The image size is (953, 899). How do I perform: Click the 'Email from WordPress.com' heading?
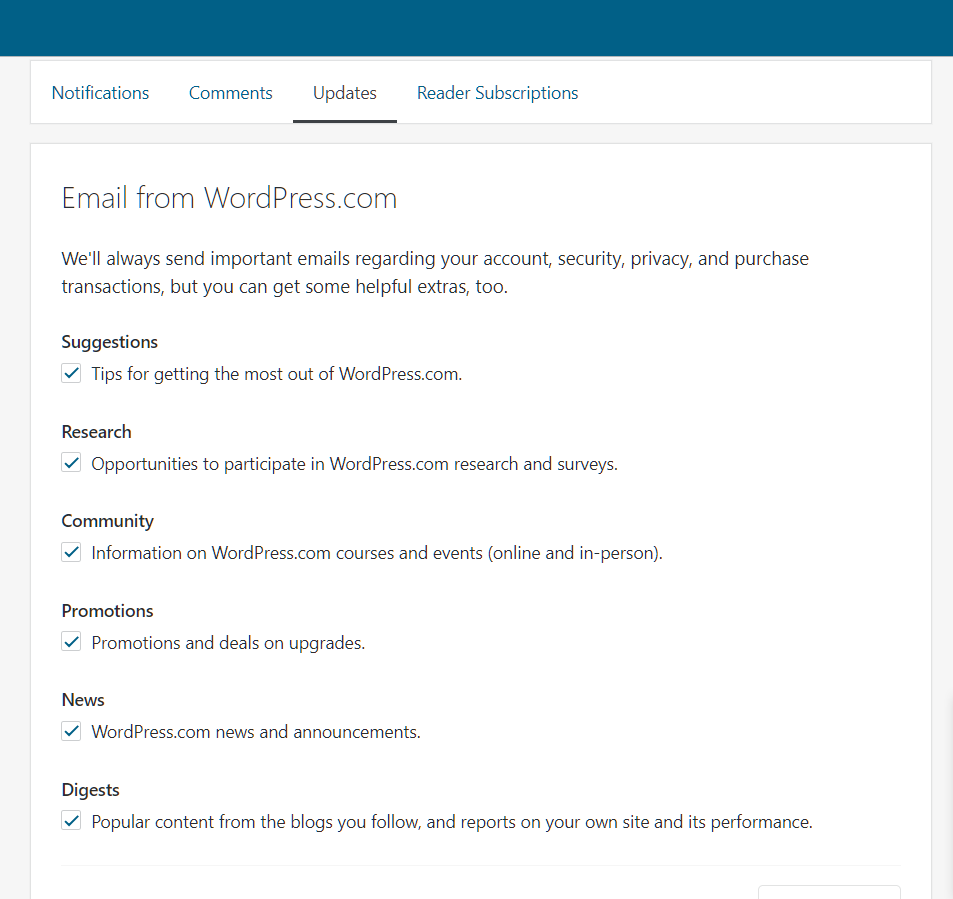tap(229, 198)
